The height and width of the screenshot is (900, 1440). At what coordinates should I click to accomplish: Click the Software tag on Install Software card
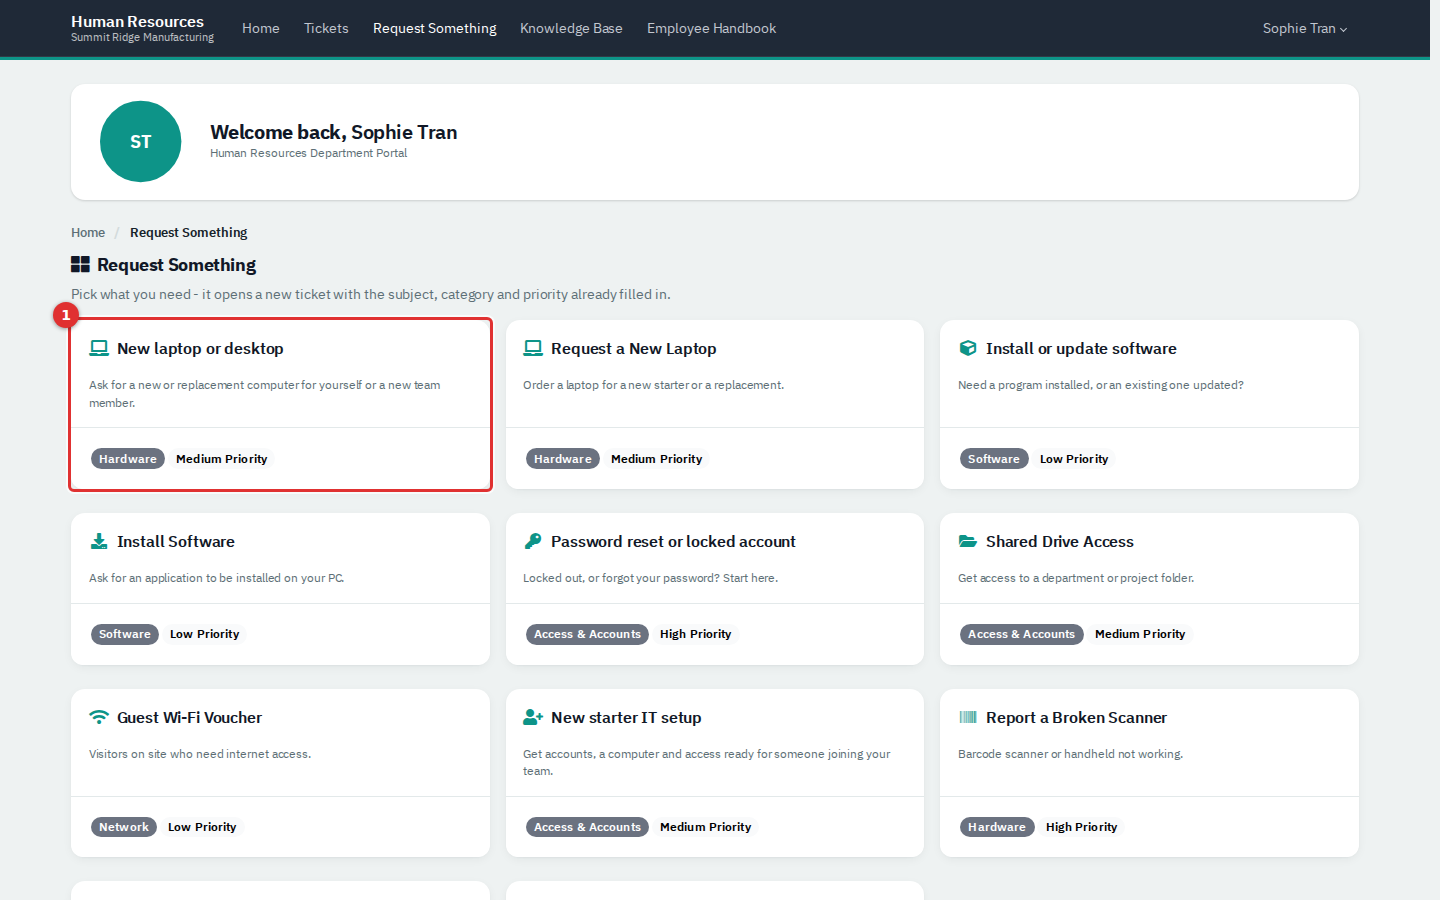pos(125,634)
